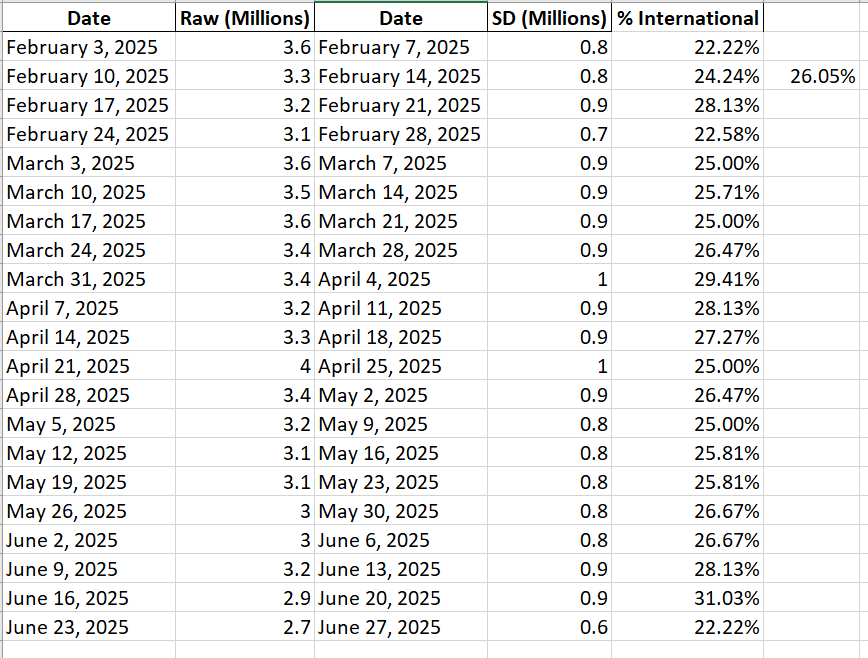Screen dimensions: 868x658
Task: Click cell 'June 6, 2025'
Action: point(401,540)
